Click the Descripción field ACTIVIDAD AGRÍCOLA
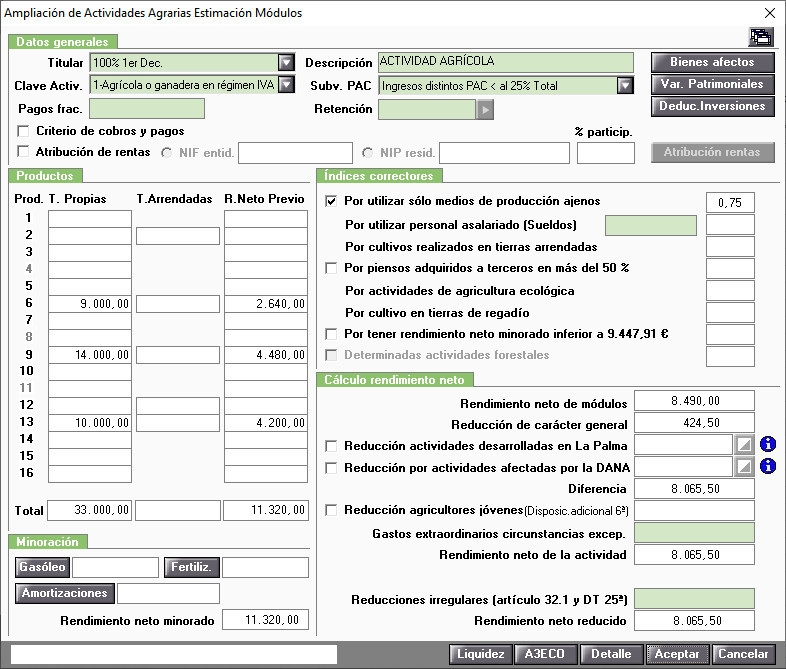Image resolution: width=786 pixels, height=669 pixels. [x=506, y=62]
